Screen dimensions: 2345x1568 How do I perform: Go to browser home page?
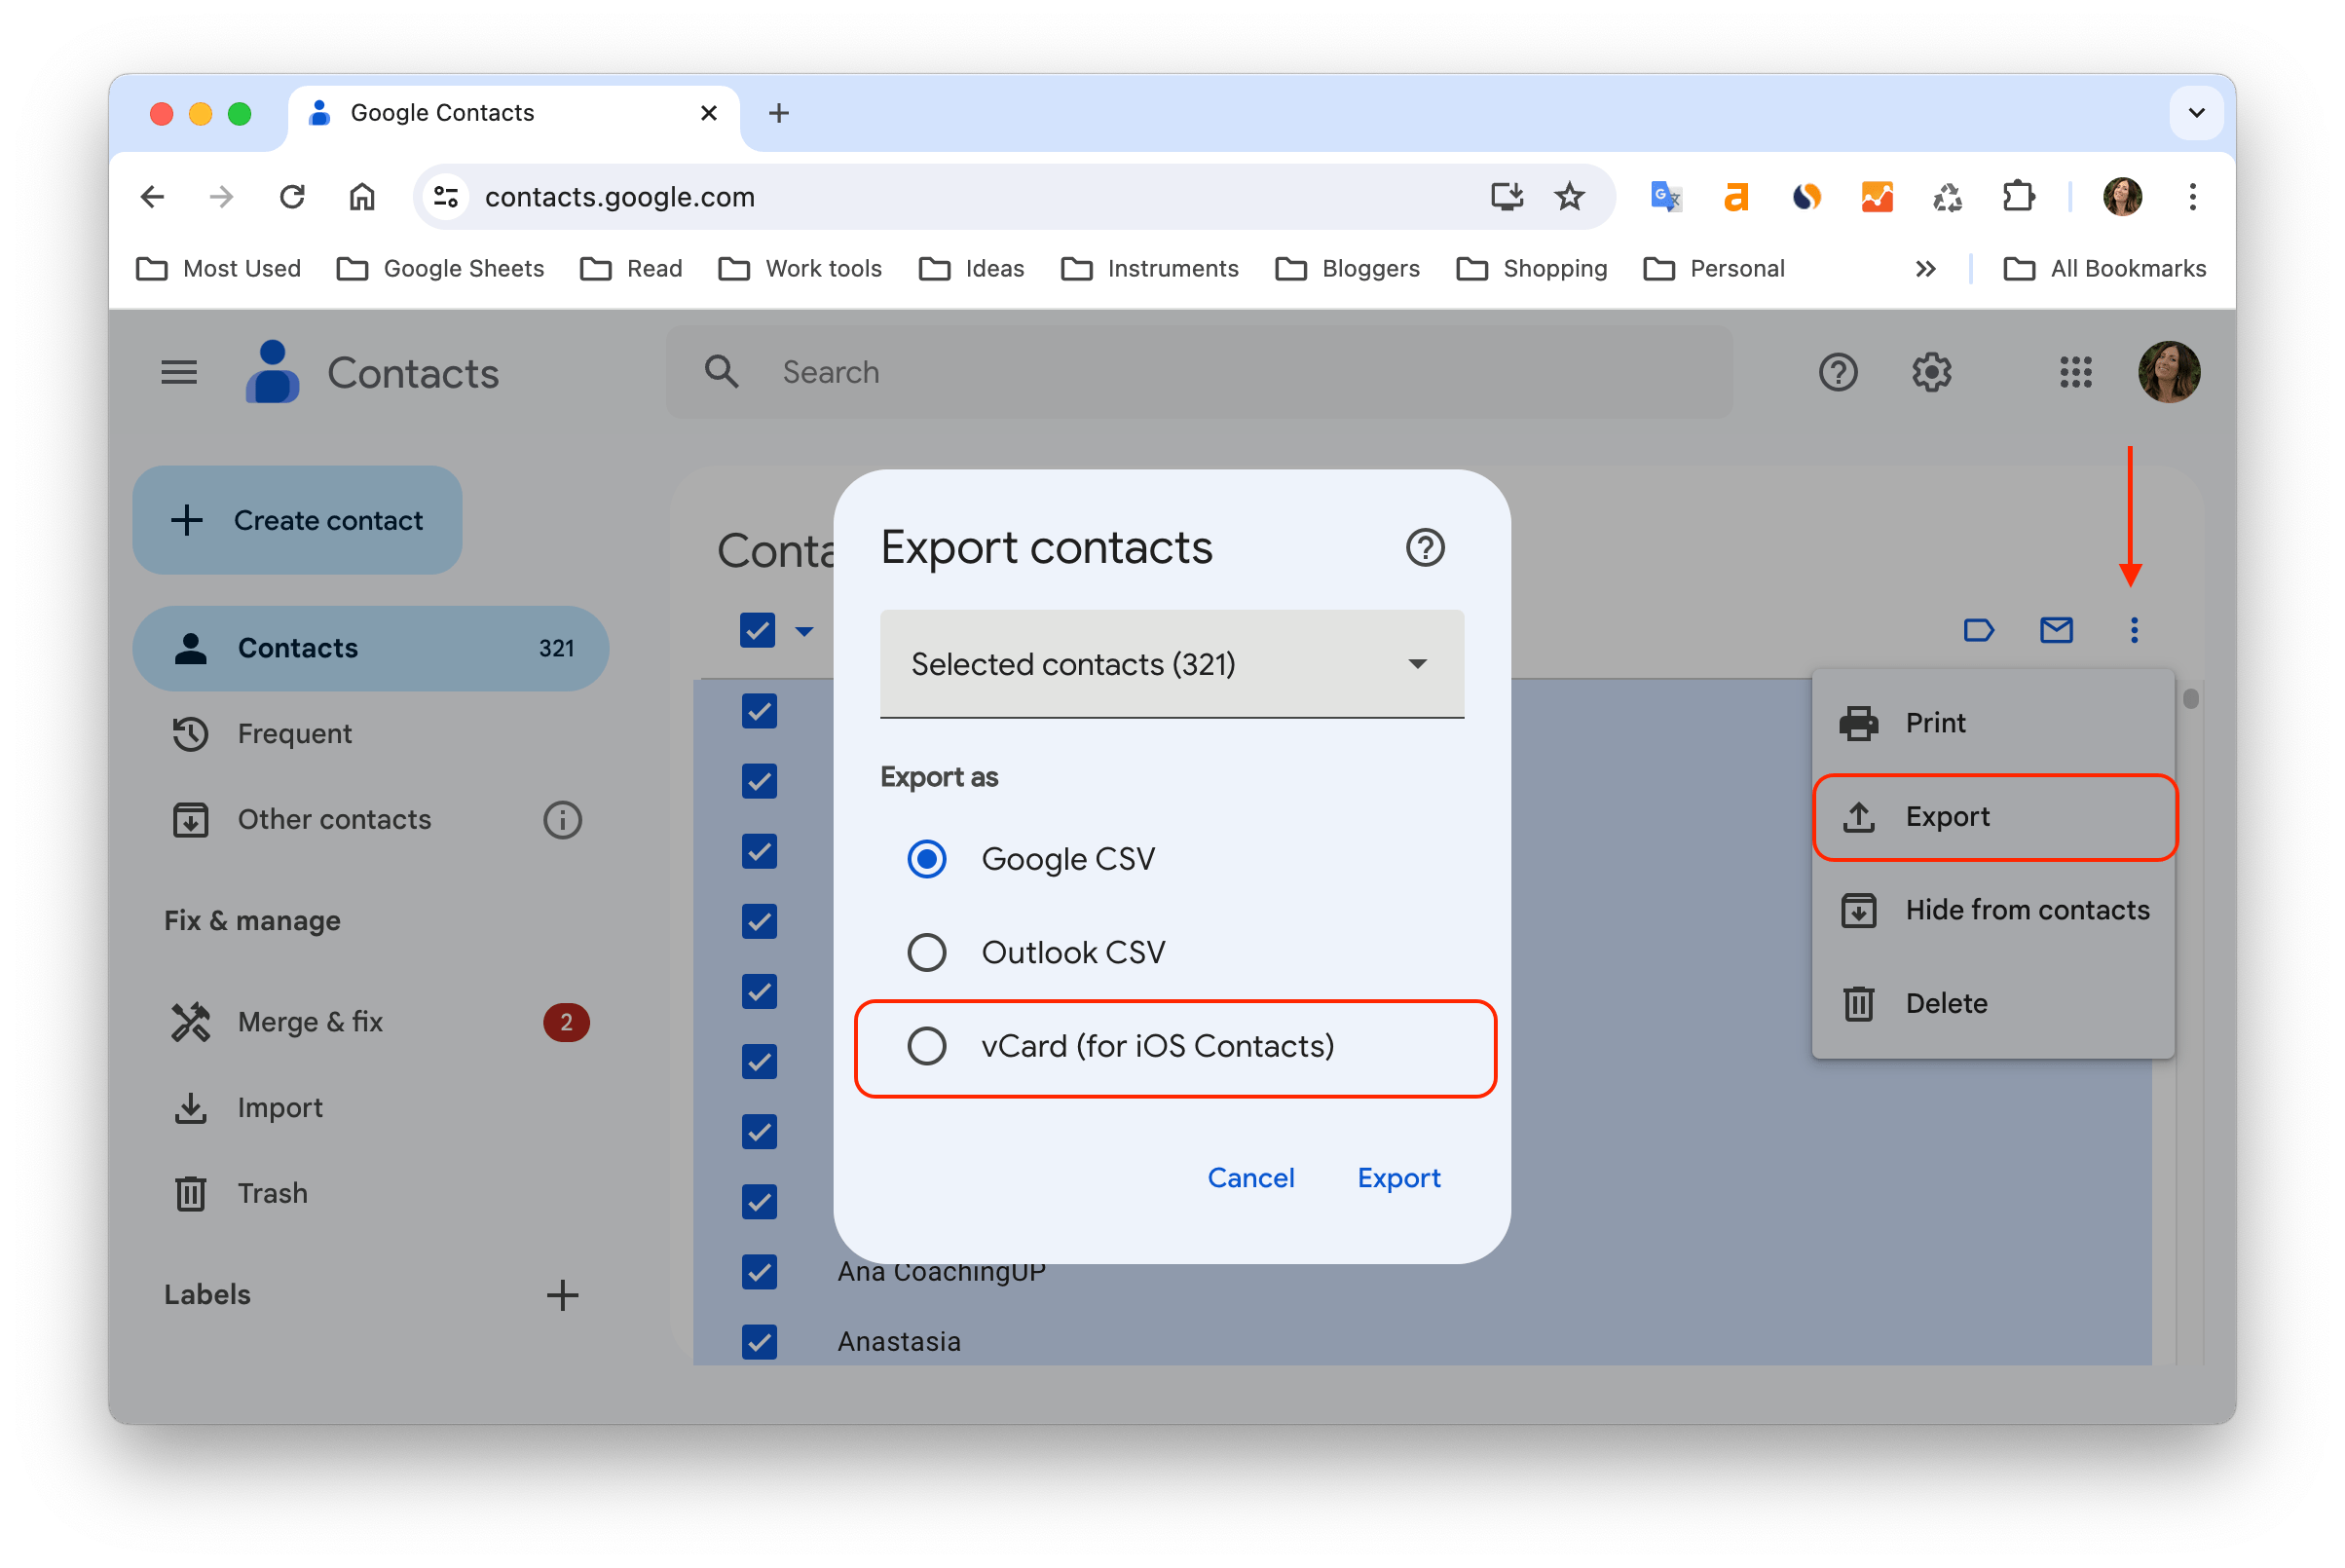tap(362, 197)
